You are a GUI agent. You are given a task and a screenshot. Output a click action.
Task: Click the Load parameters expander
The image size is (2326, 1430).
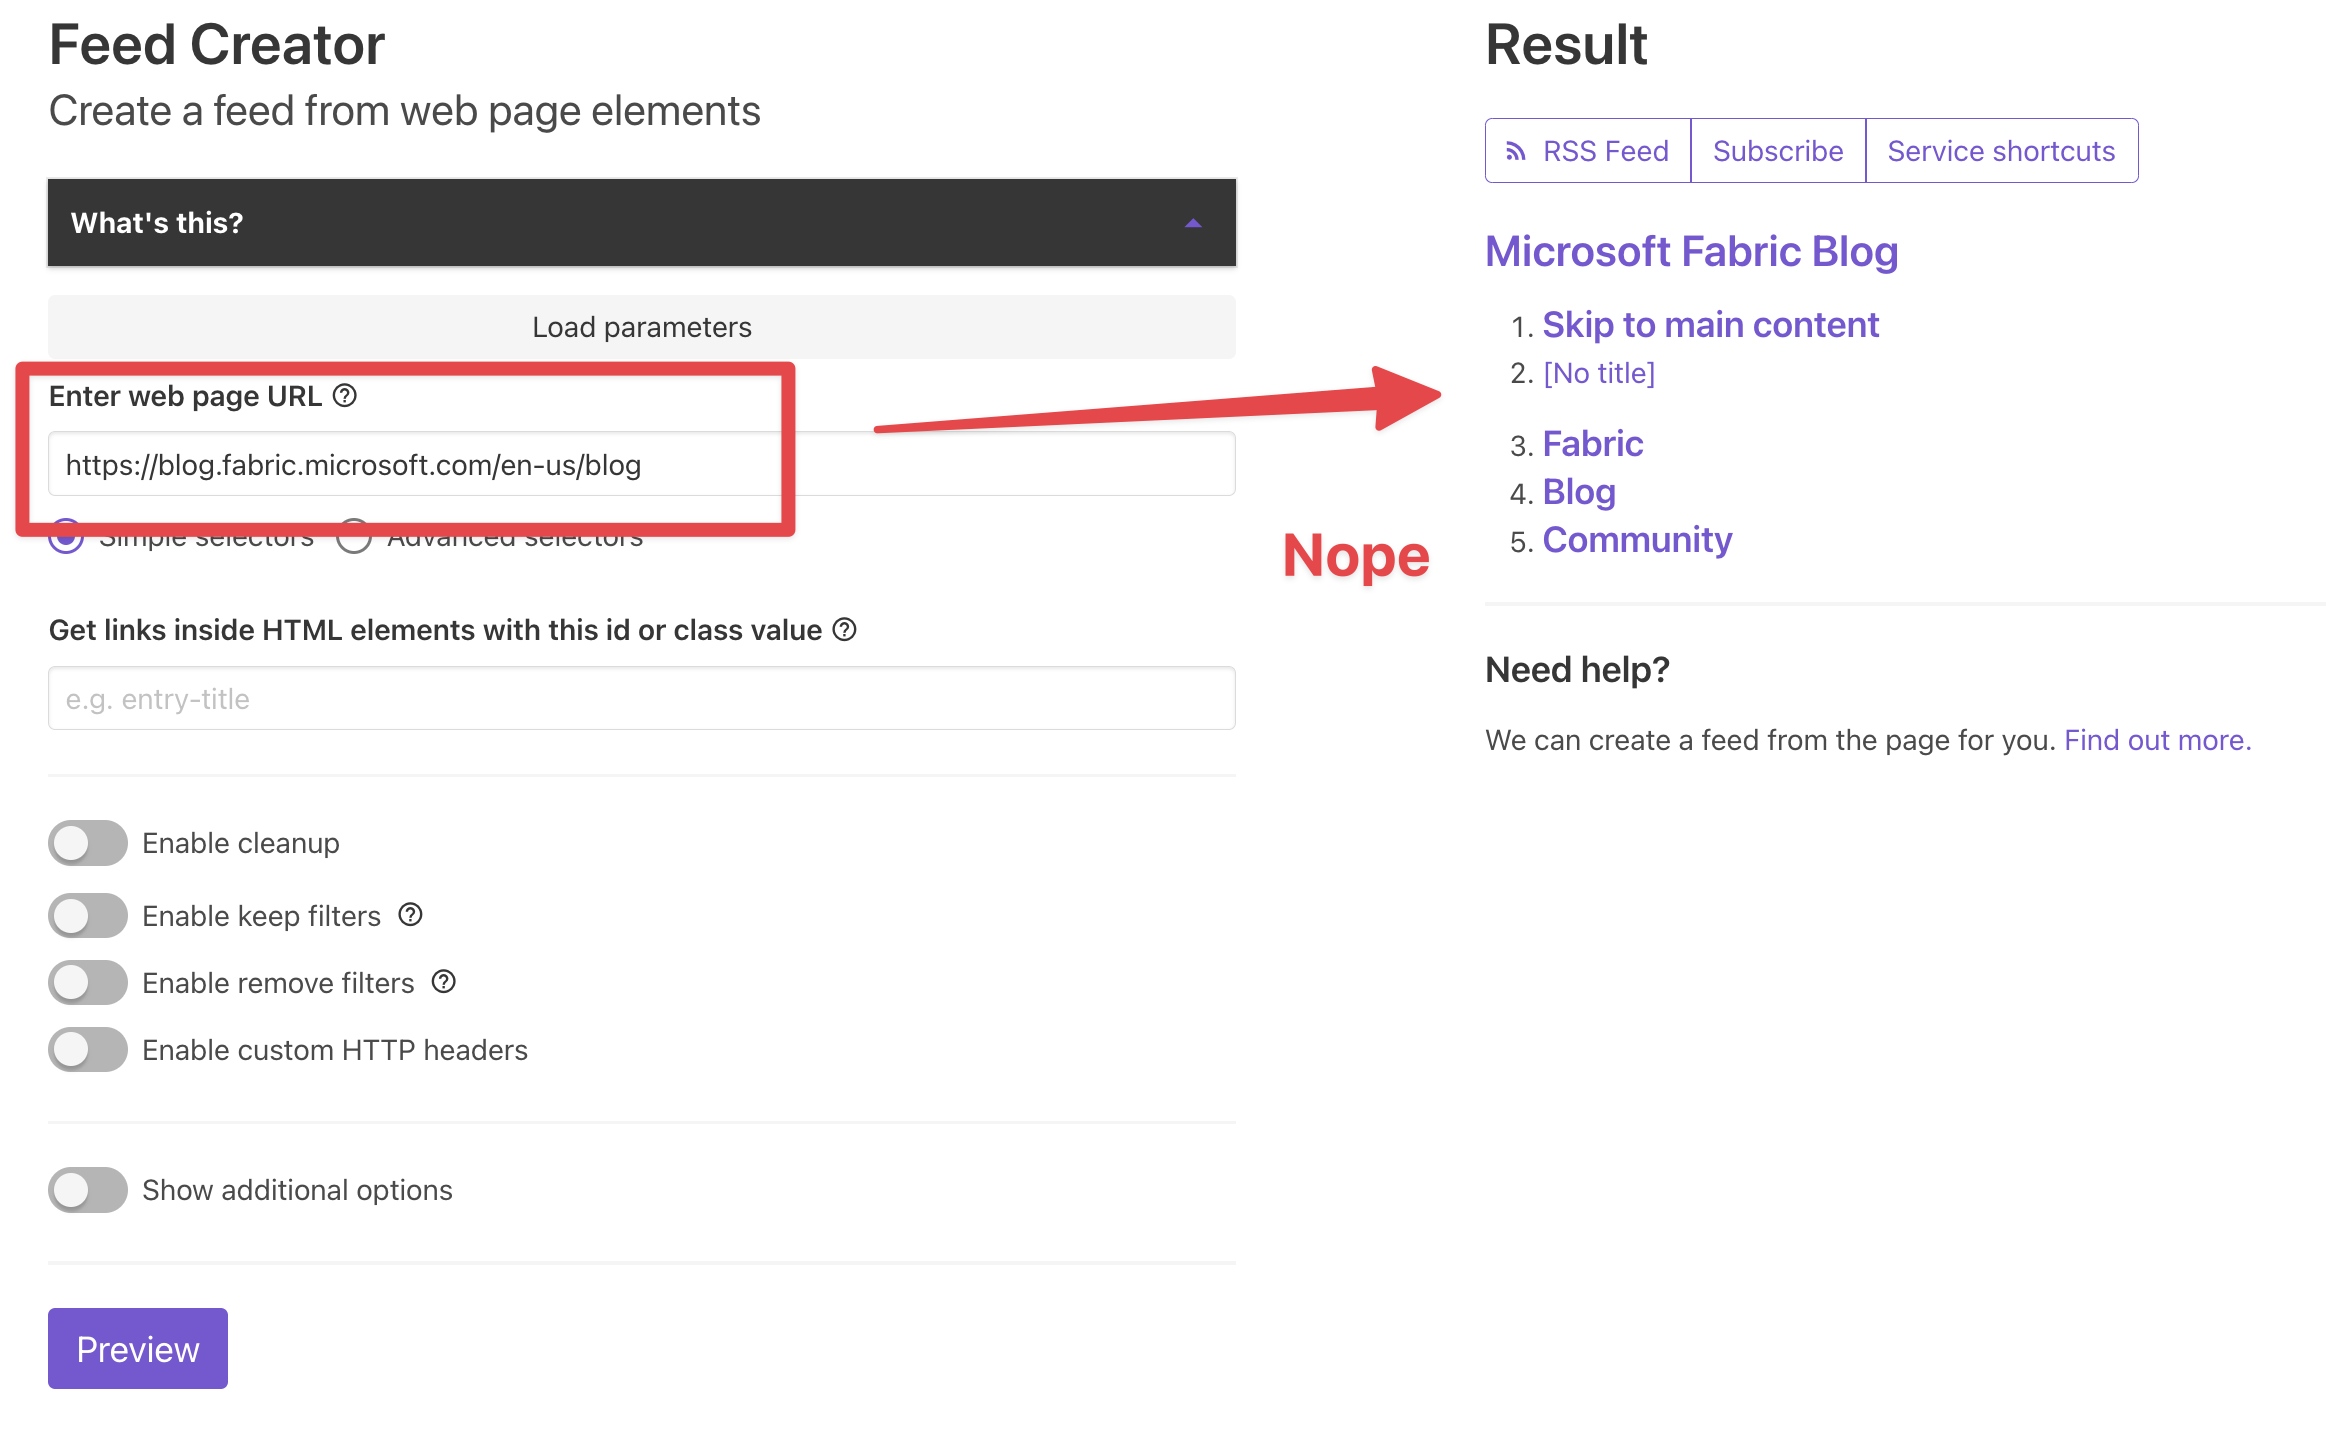(x=641, y=326)
